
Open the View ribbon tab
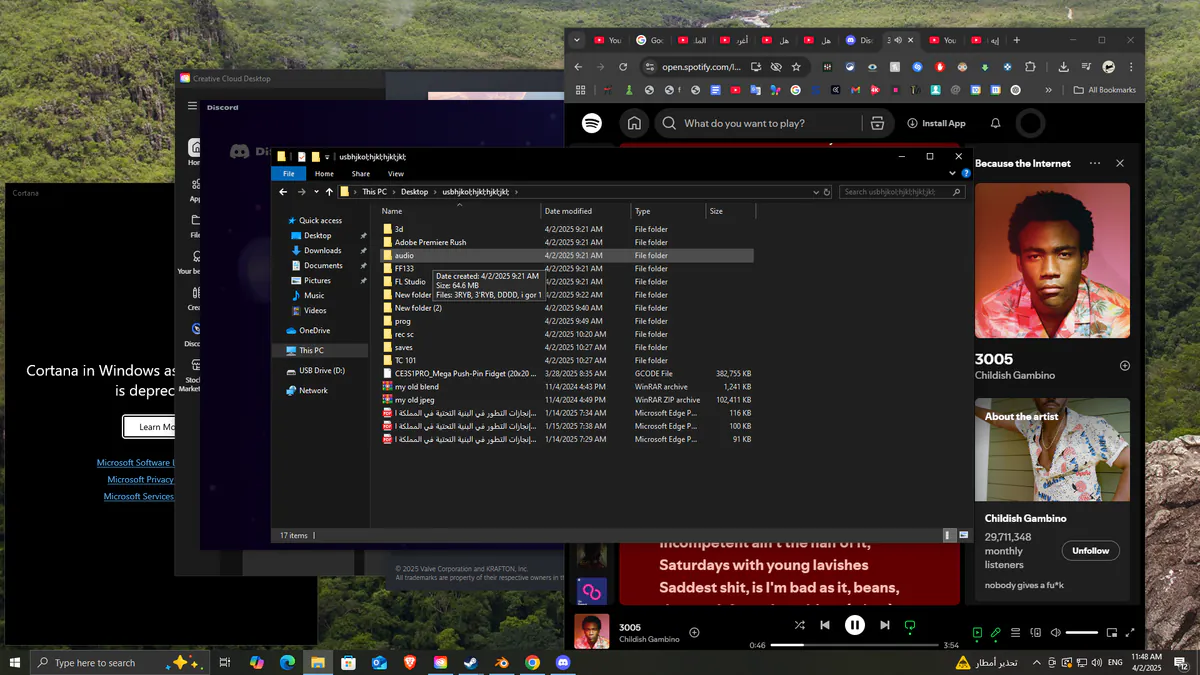click(396, 174)
